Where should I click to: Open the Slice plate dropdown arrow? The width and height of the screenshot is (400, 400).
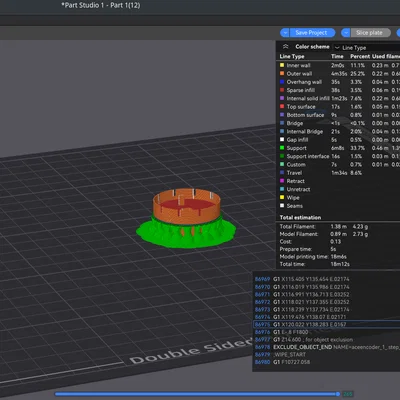tap(346, 33)
